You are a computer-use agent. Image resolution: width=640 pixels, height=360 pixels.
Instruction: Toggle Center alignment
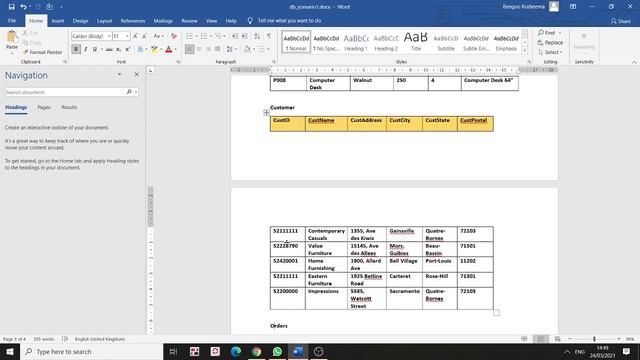pos(199,49)
